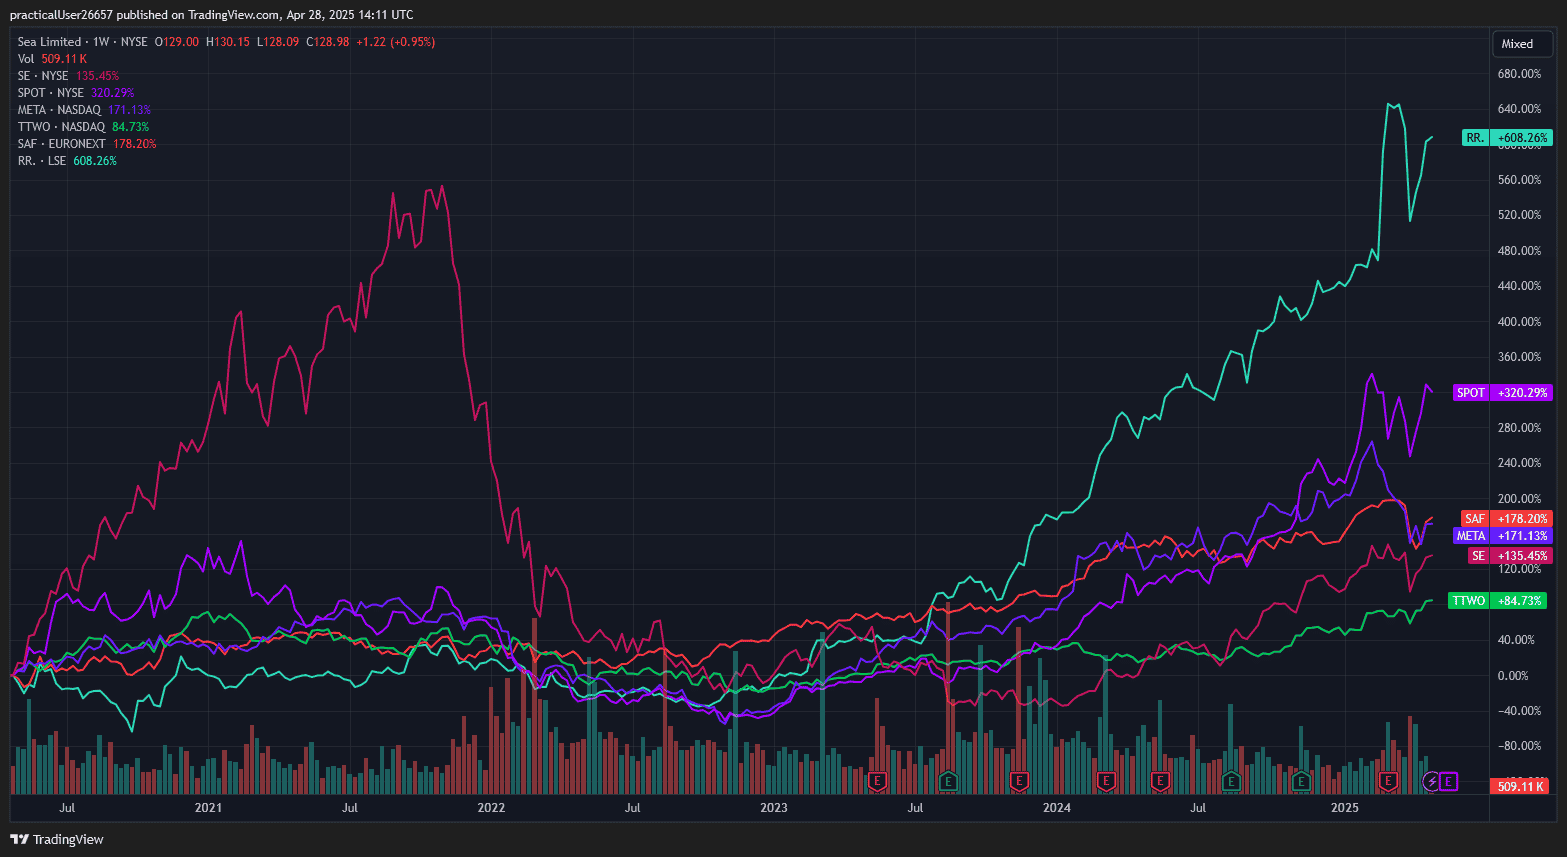The height and width of the screenshot is (857, 1567).
Task: Open the Mixed price scale mode menu
Action: click(1521, 43)
